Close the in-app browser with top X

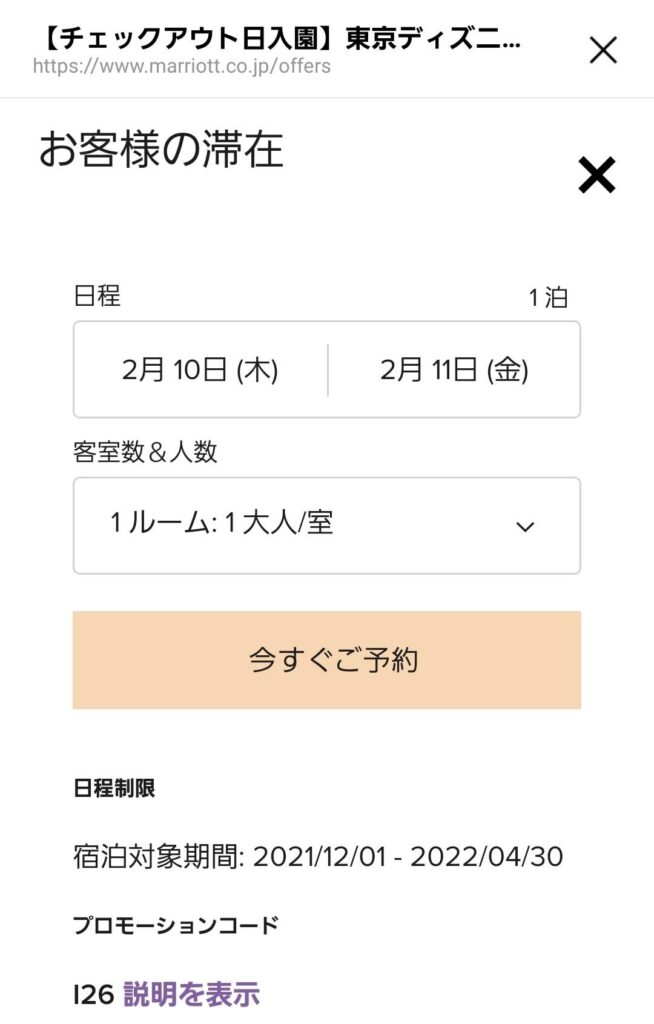[602, 50]
